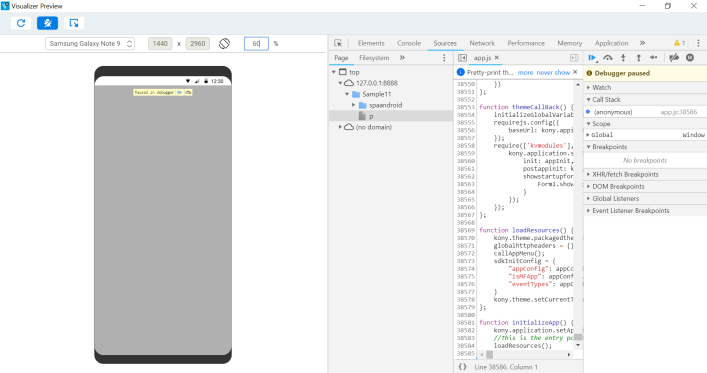Click the width field showing 1440
Viewport: 707px width, 373px height.
pyautogui.click(x=160, y=44)
